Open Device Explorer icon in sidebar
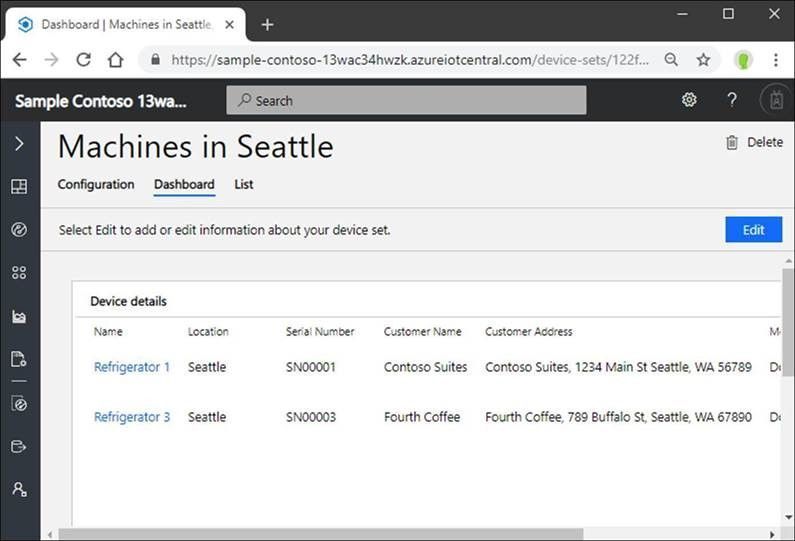Image resolution: width=795 pixels, height=541 pixels. pos(19,230)
